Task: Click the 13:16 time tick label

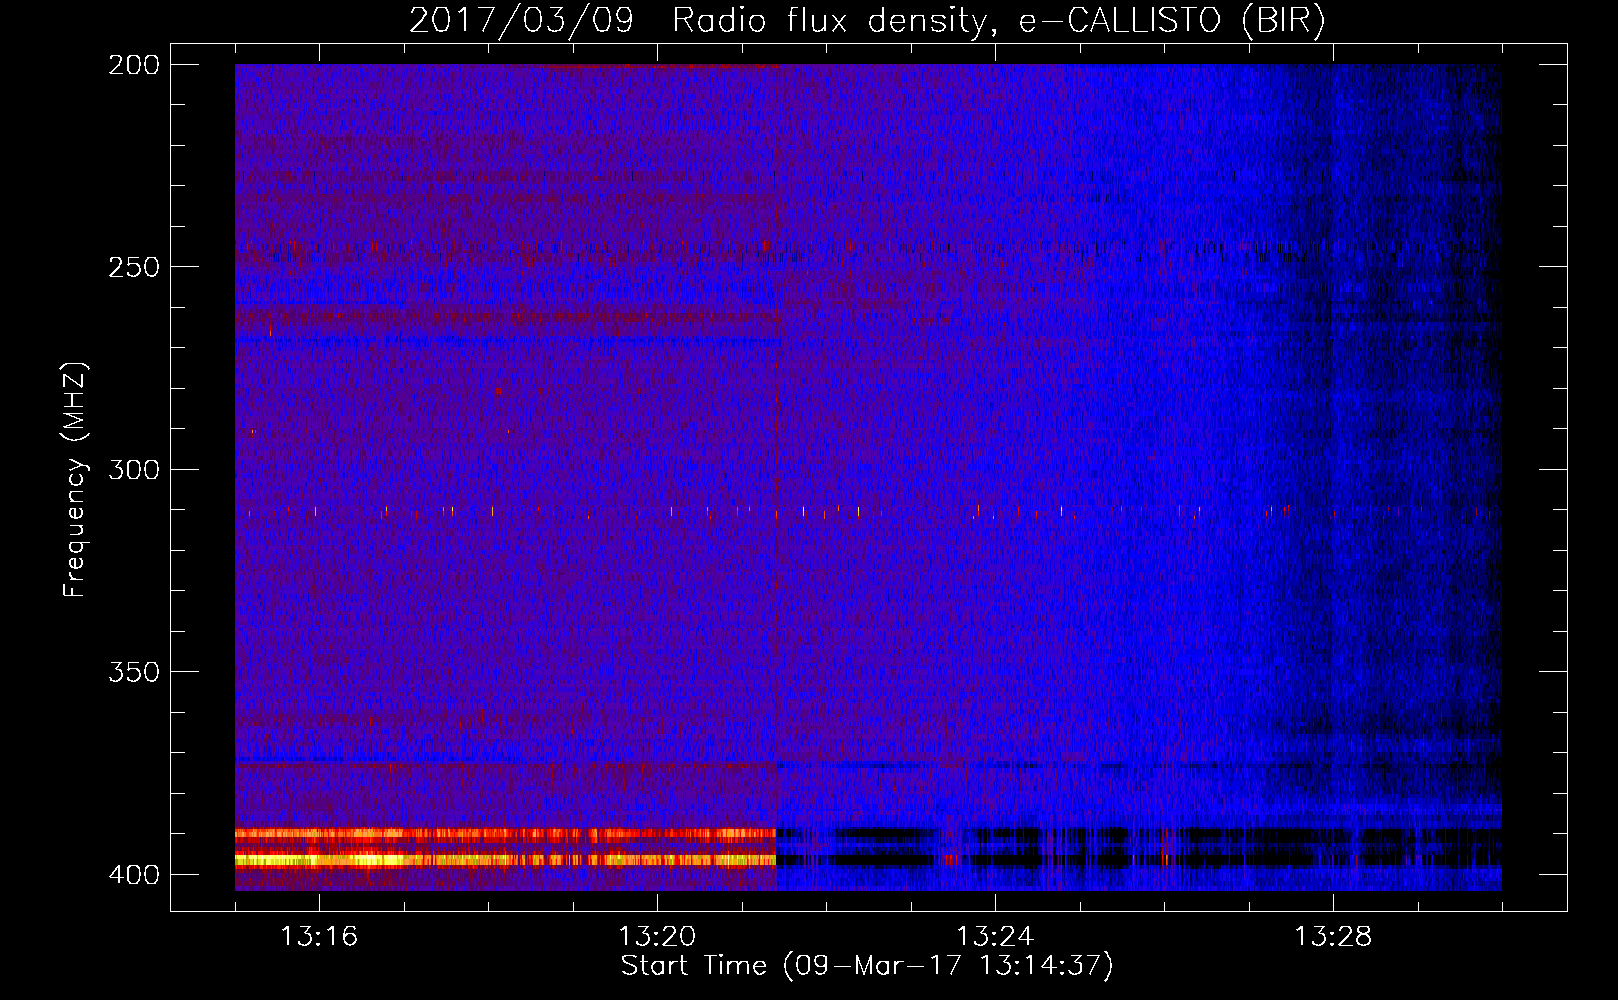Action: pyautogui.click(x=319, y=936)
